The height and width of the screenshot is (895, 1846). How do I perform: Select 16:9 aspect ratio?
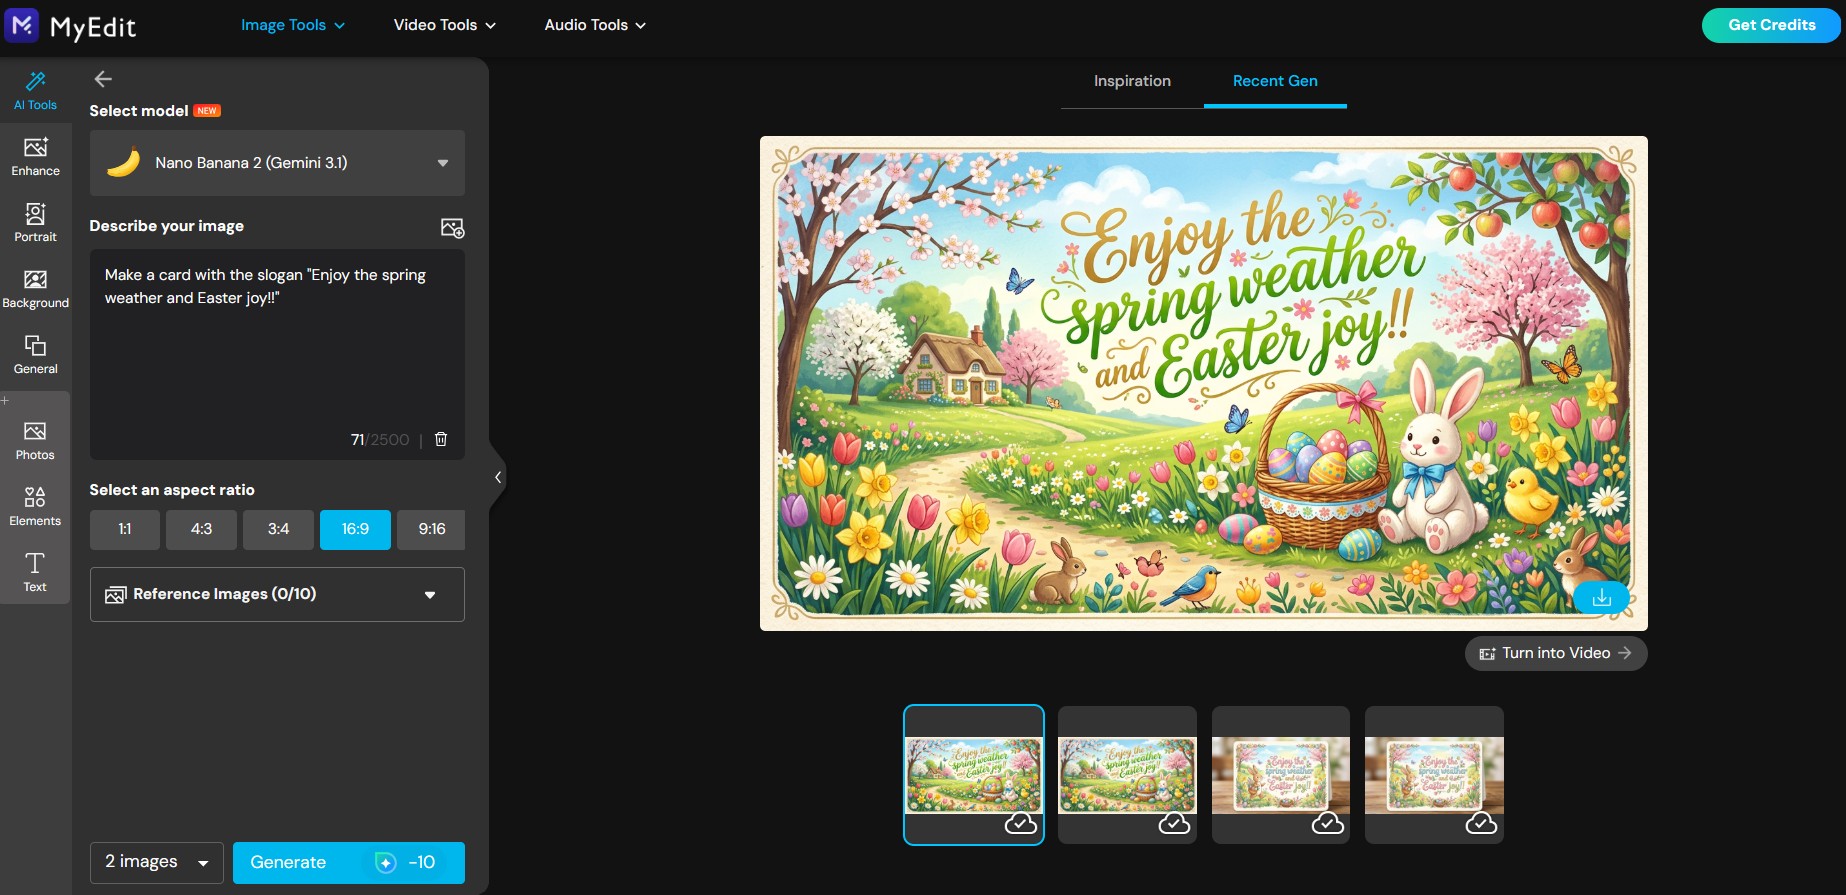tap(355, 529)
